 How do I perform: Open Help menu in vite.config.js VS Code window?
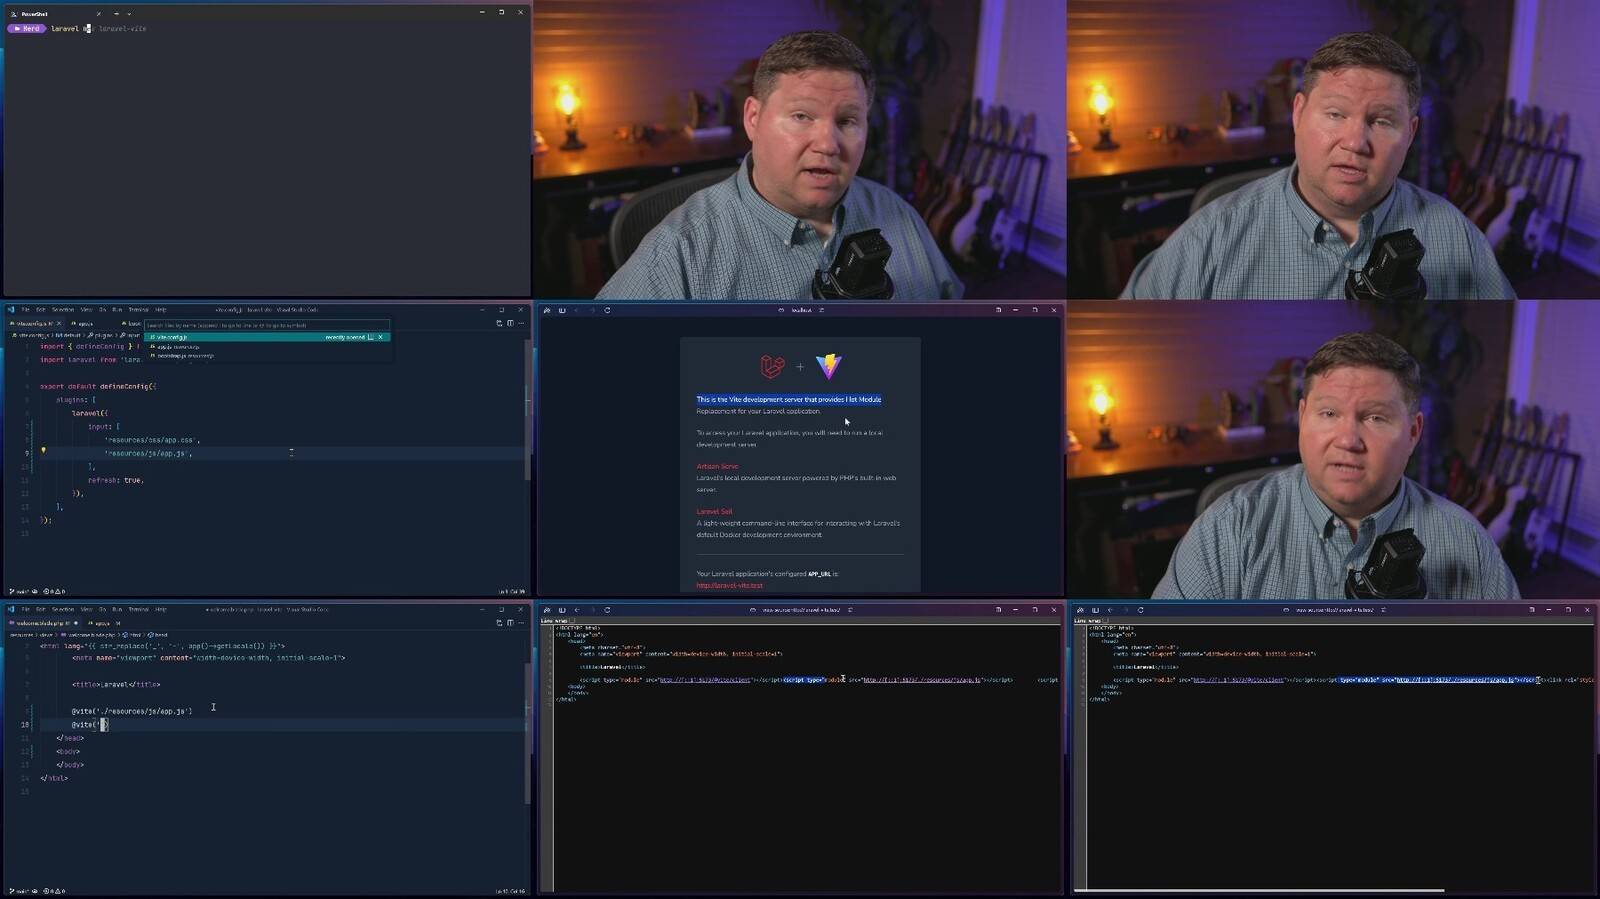[160, 310]
